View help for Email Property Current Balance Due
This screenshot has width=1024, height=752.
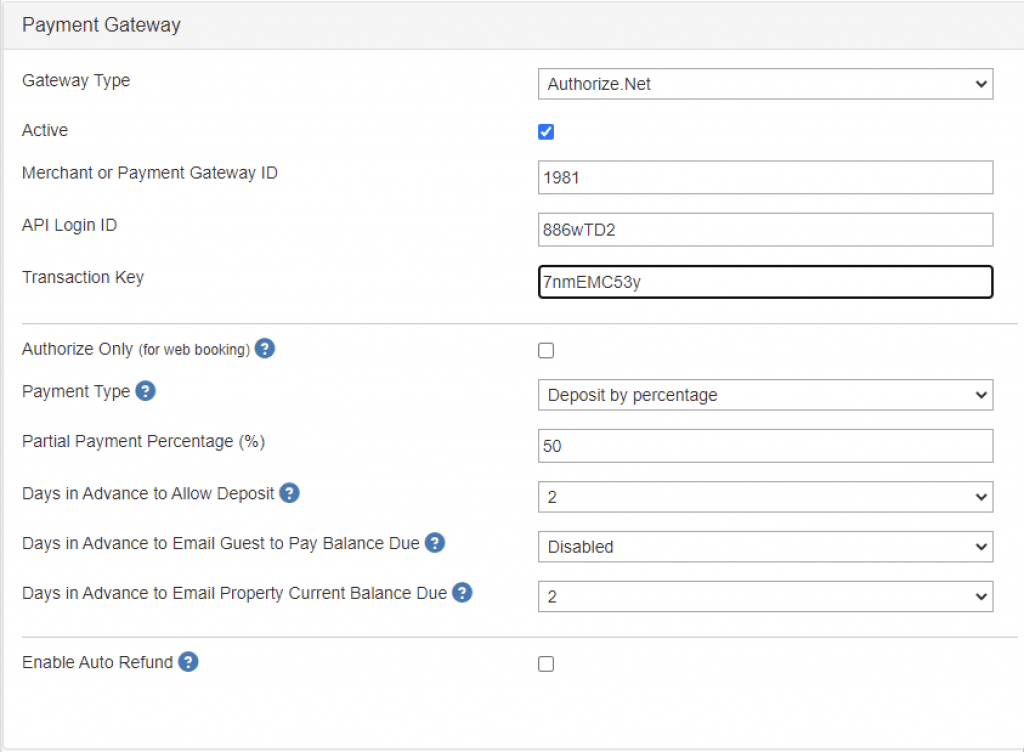tap(462, 593)
